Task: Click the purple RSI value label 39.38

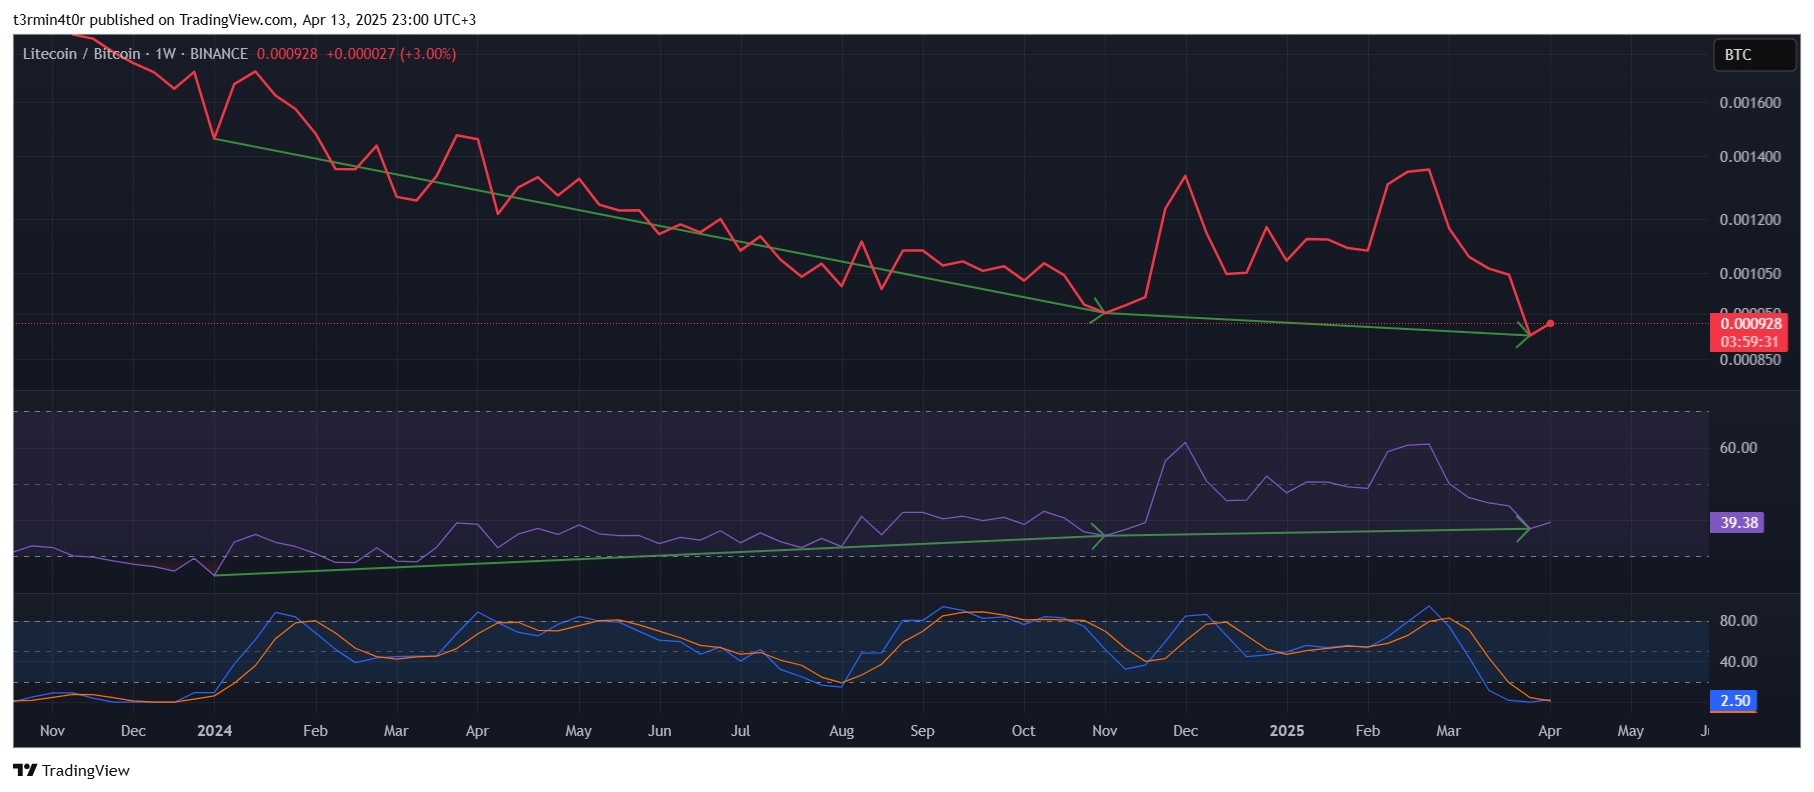Action: coord(1738,522)
